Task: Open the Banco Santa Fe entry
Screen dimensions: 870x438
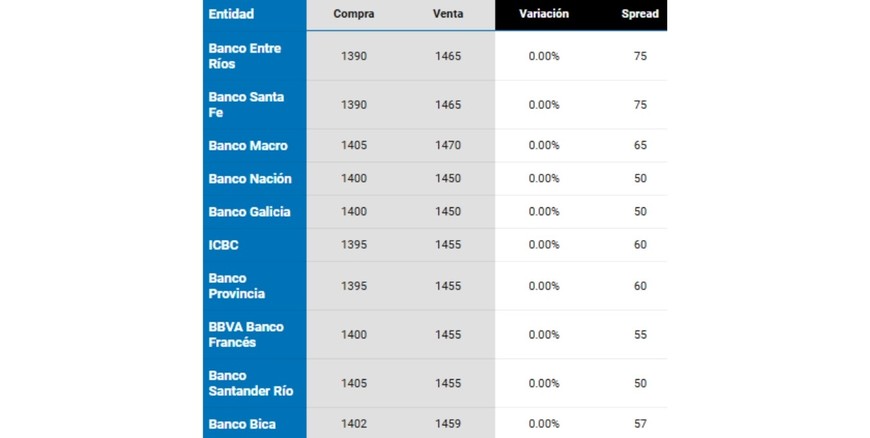Action: (x=246, y=105)
